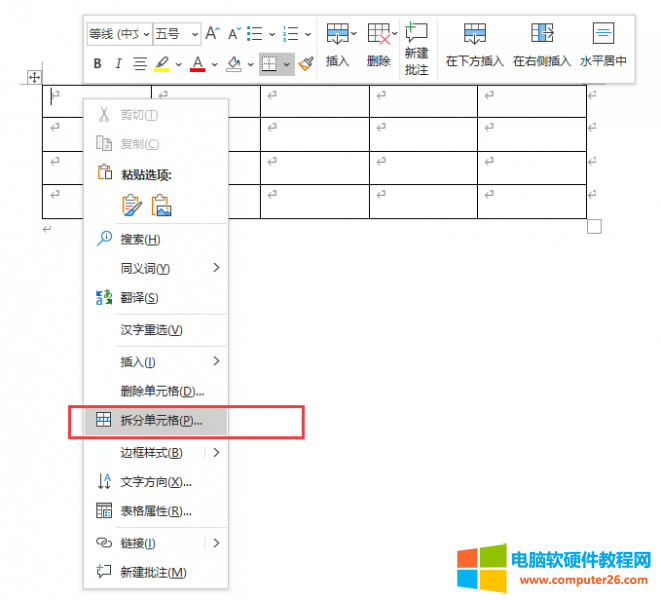661x600 pixels.
Task: Apply the yellow text highlight color
Action: click(x=162, y=64)
